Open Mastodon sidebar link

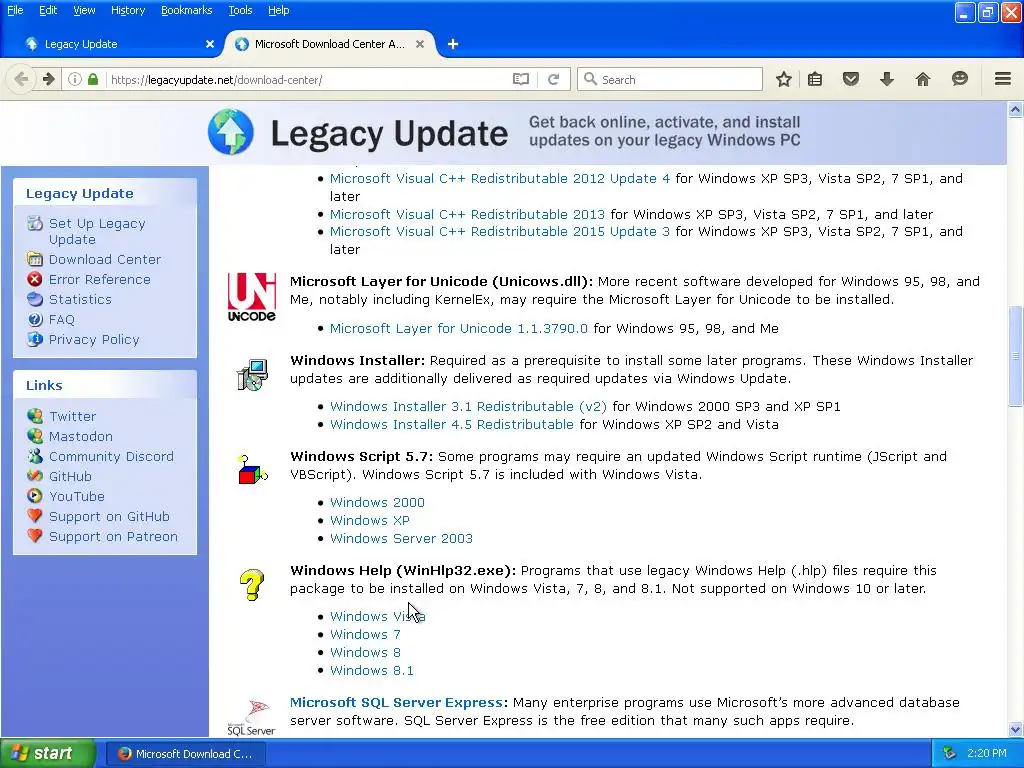point(80,436)
